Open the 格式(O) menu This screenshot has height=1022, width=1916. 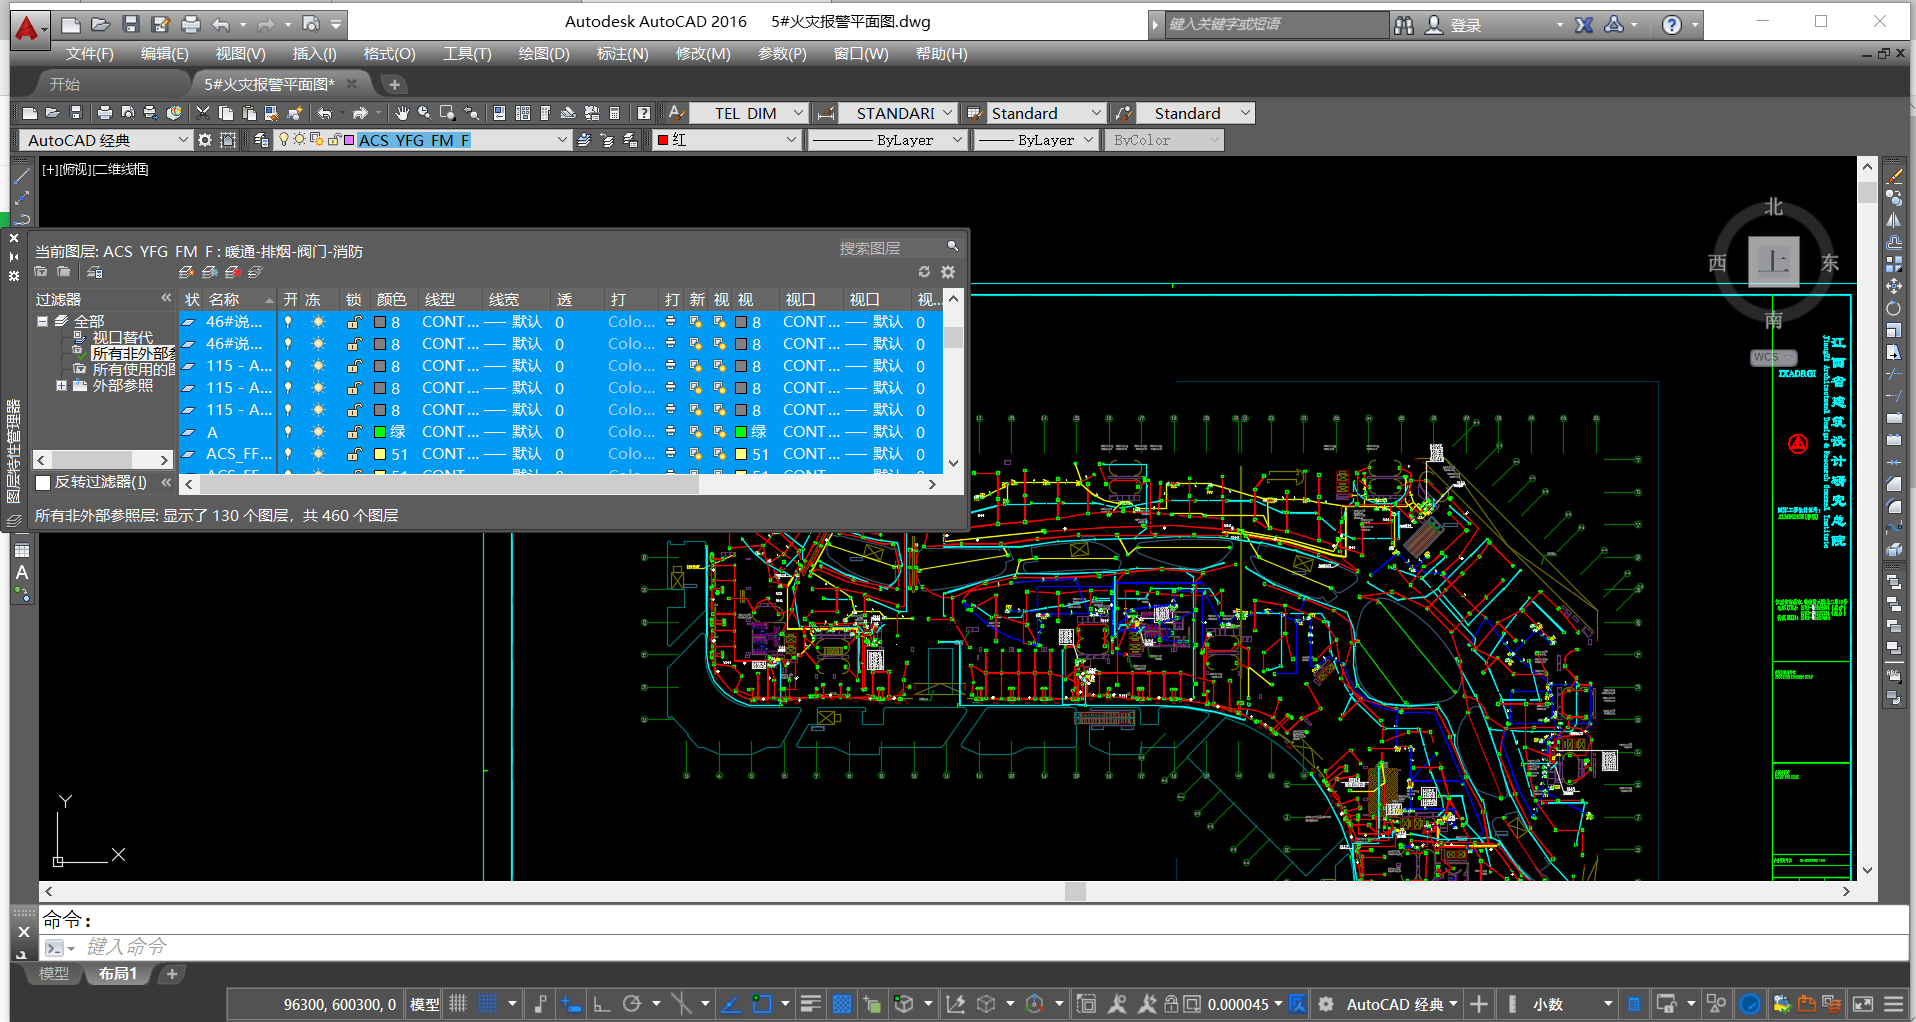pyautogui.click(x=389, y=54)
